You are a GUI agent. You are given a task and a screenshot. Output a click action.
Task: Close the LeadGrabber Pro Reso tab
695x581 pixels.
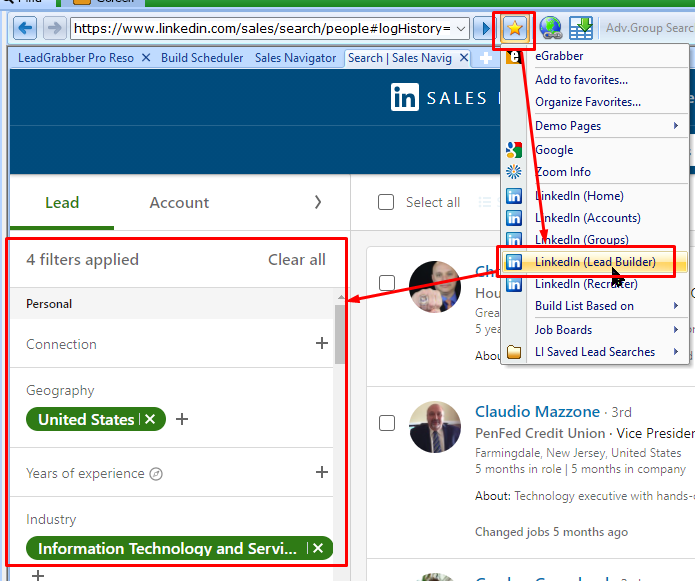(146, 58)
